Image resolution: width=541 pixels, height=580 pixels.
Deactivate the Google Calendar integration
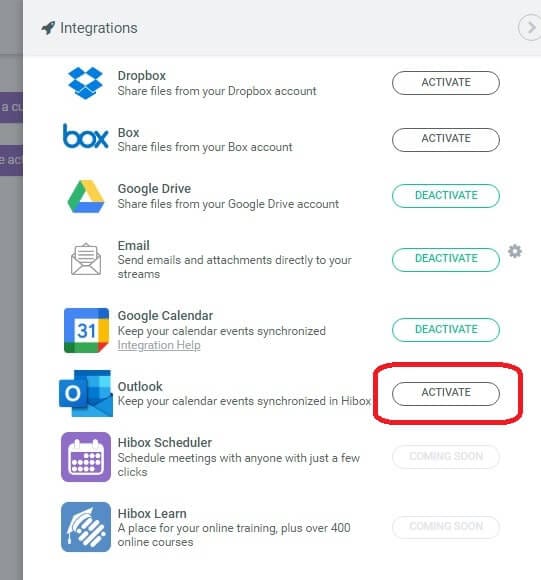click(446, 330)
